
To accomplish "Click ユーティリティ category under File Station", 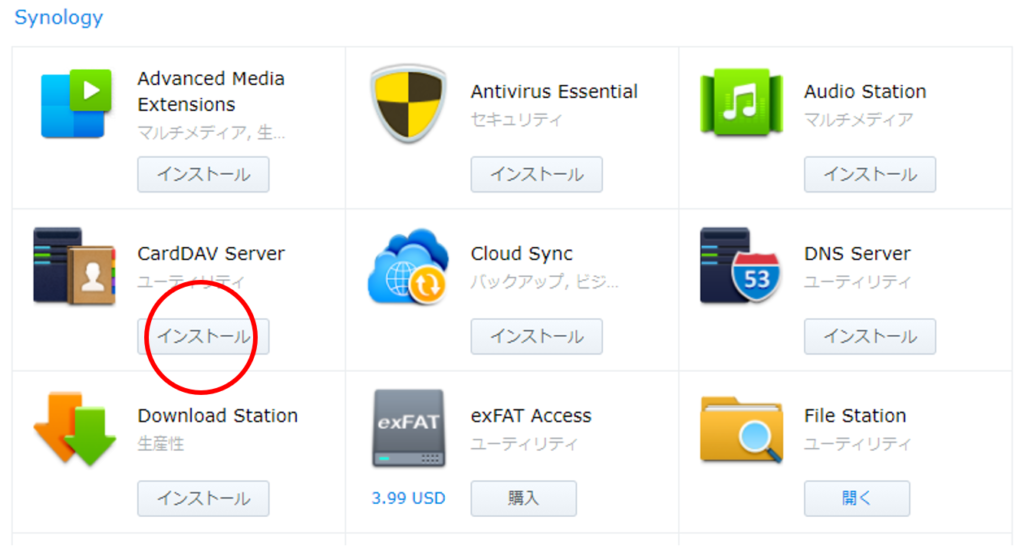I will tap(857, 444).
